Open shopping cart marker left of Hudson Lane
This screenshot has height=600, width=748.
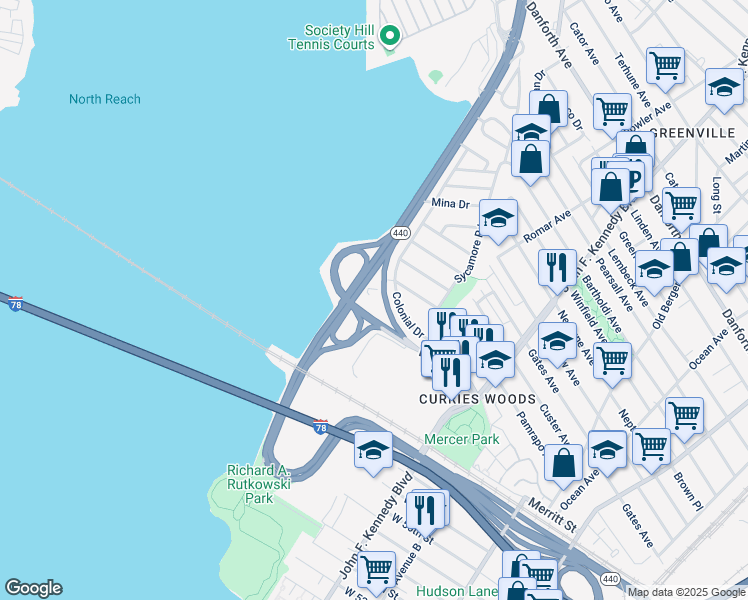(377, 570)
